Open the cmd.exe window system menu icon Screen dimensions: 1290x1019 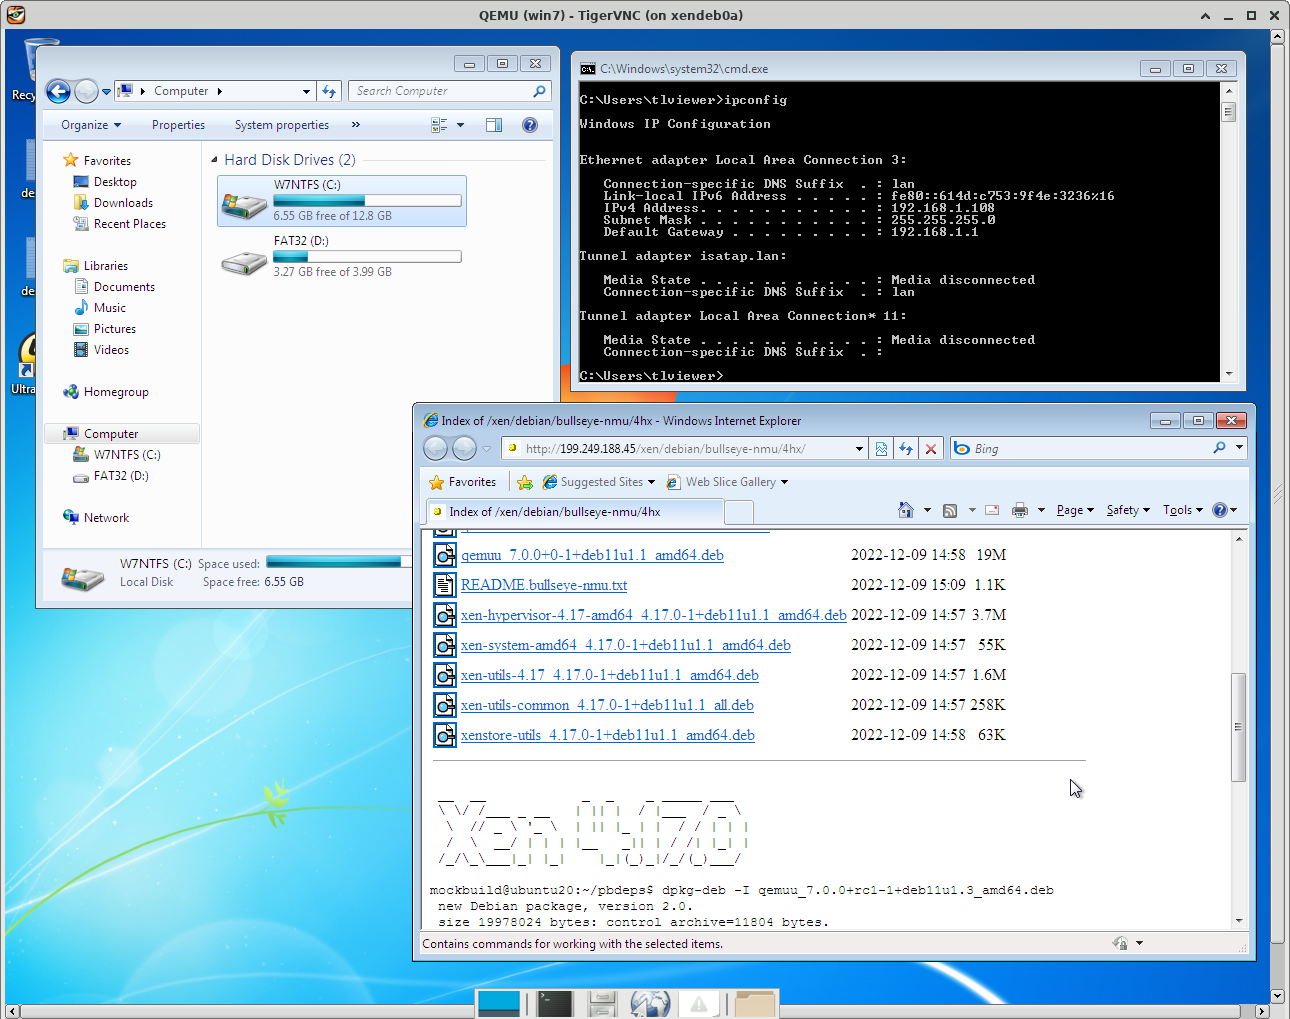(588, 69)
